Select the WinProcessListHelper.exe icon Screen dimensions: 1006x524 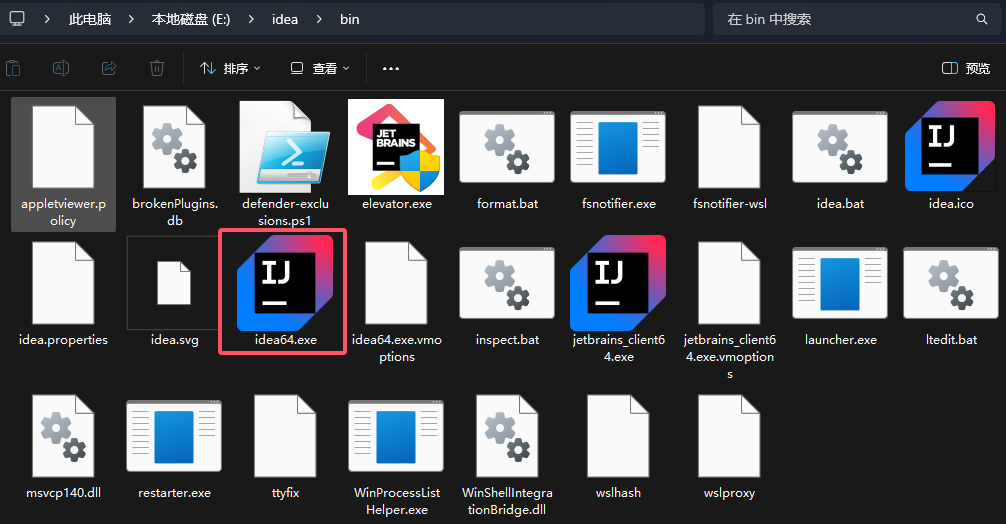[x=396, y=436]
